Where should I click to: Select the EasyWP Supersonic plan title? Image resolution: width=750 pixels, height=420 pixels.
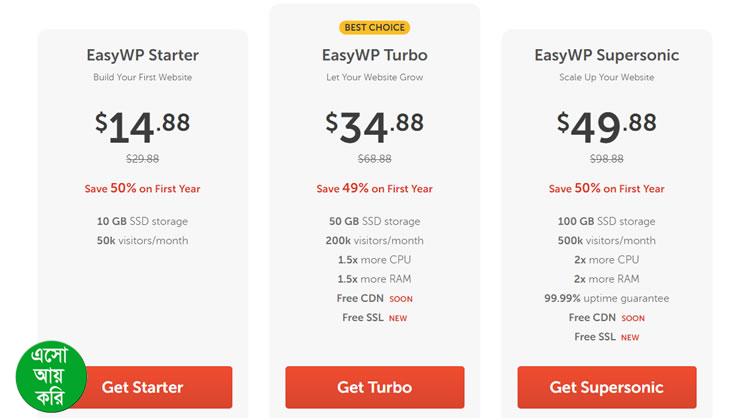click(606, 55)
